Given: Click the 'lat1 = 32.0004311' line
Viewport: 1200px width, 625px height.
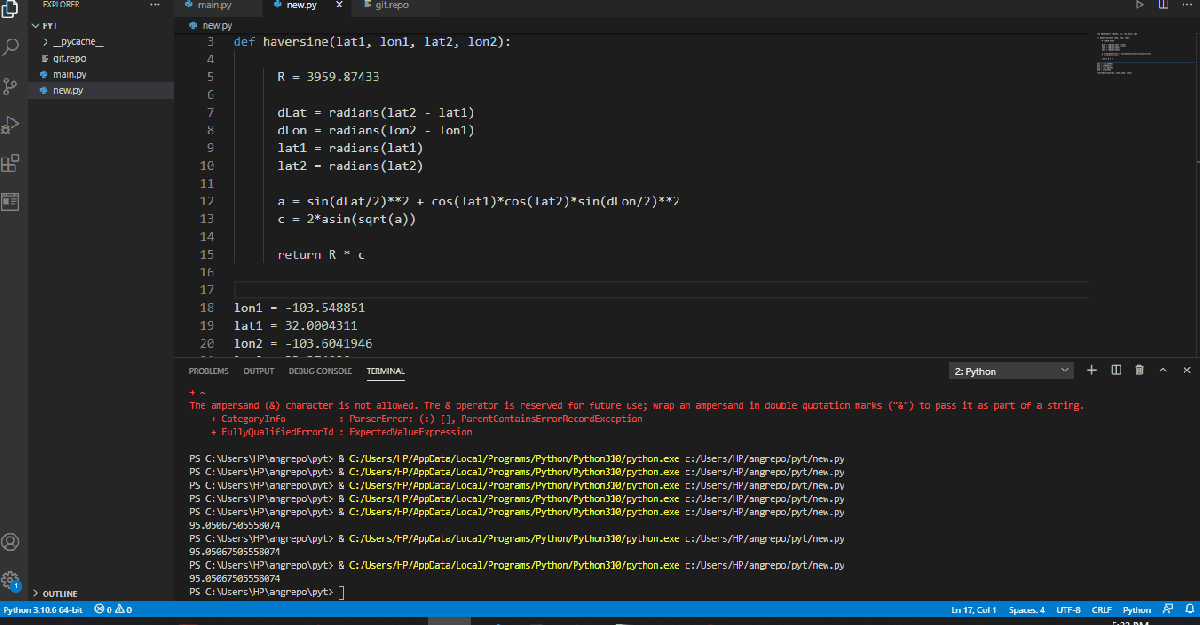Looking at the screenshot, I should coord(296,326).
